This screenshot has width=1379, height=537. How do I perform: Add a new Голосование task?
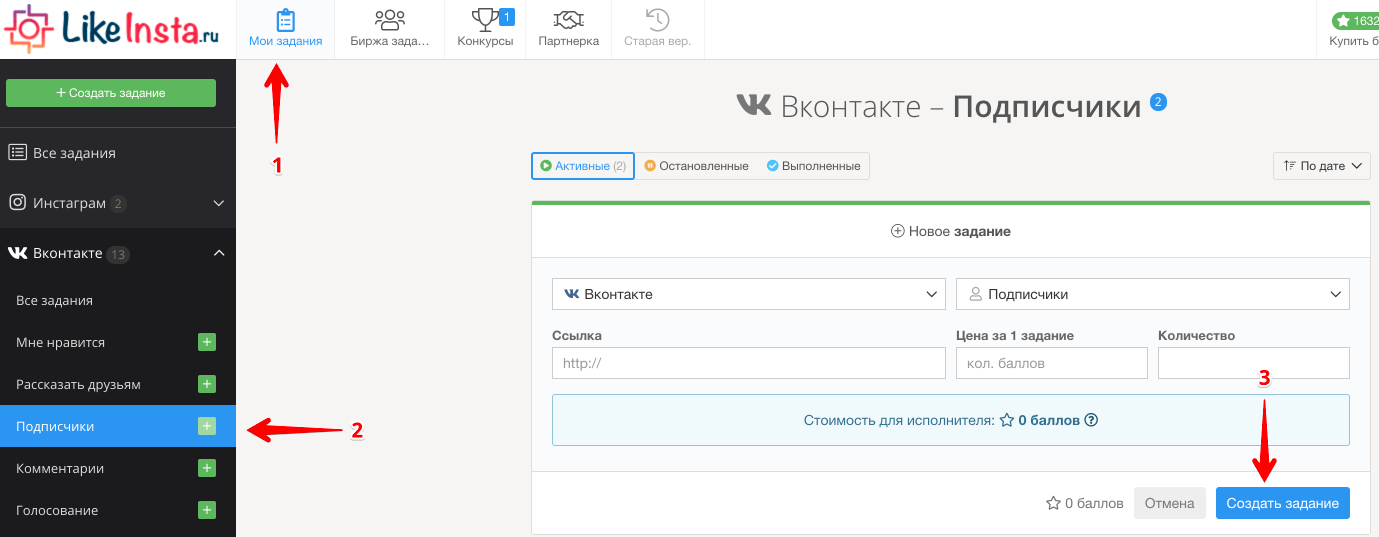(207, 510)
